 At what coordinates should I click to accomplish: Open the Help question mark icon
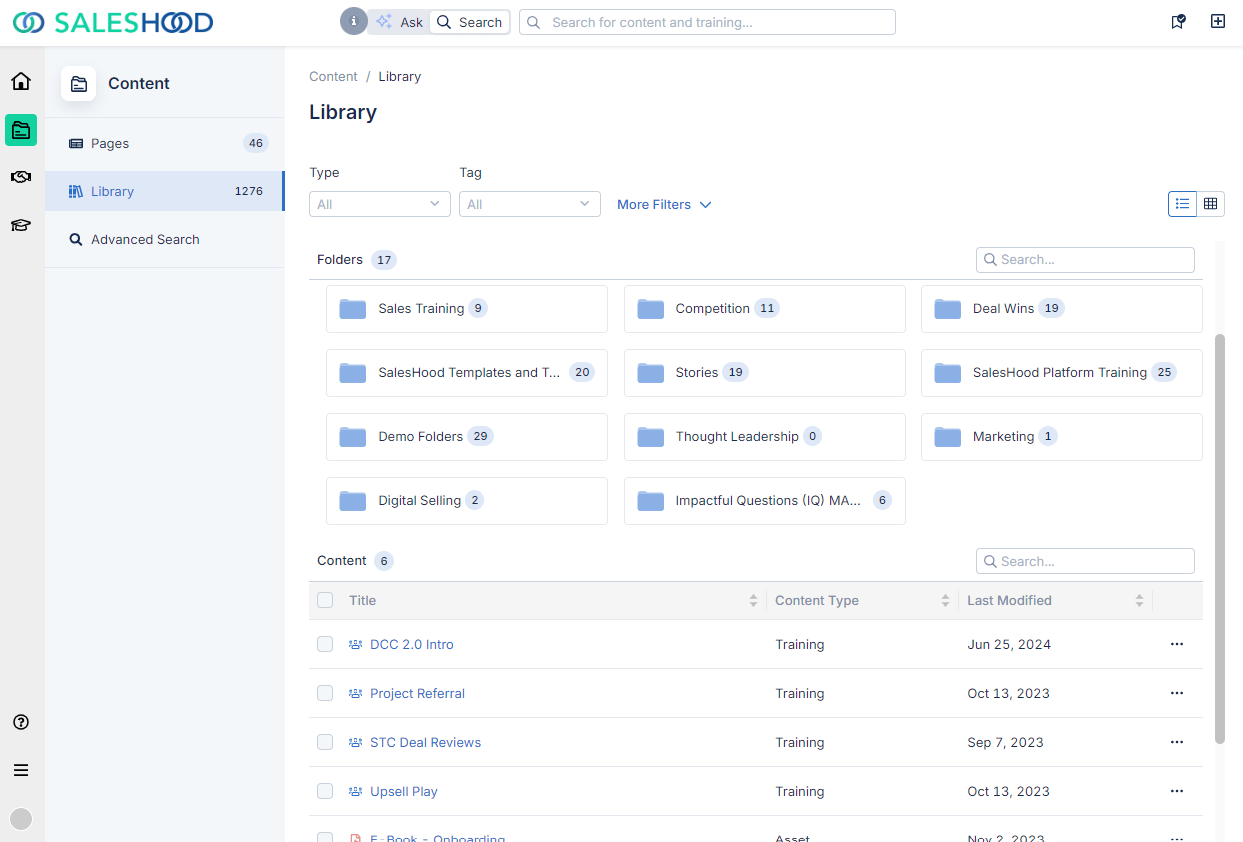(21, 722)
